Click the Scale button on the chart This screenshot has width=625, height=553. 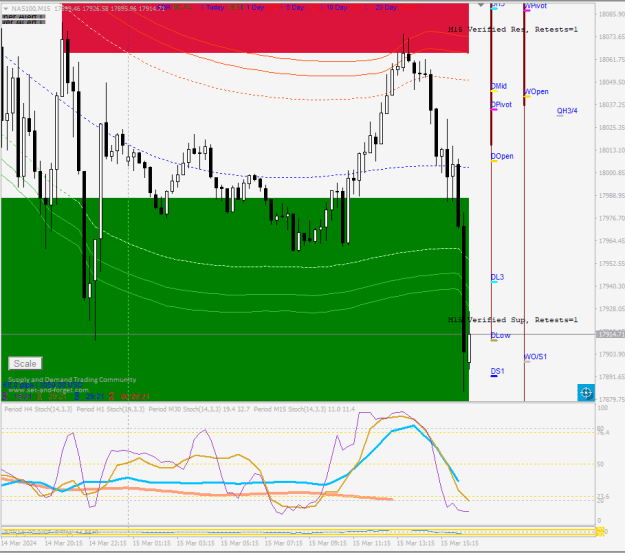coord(25,364)
